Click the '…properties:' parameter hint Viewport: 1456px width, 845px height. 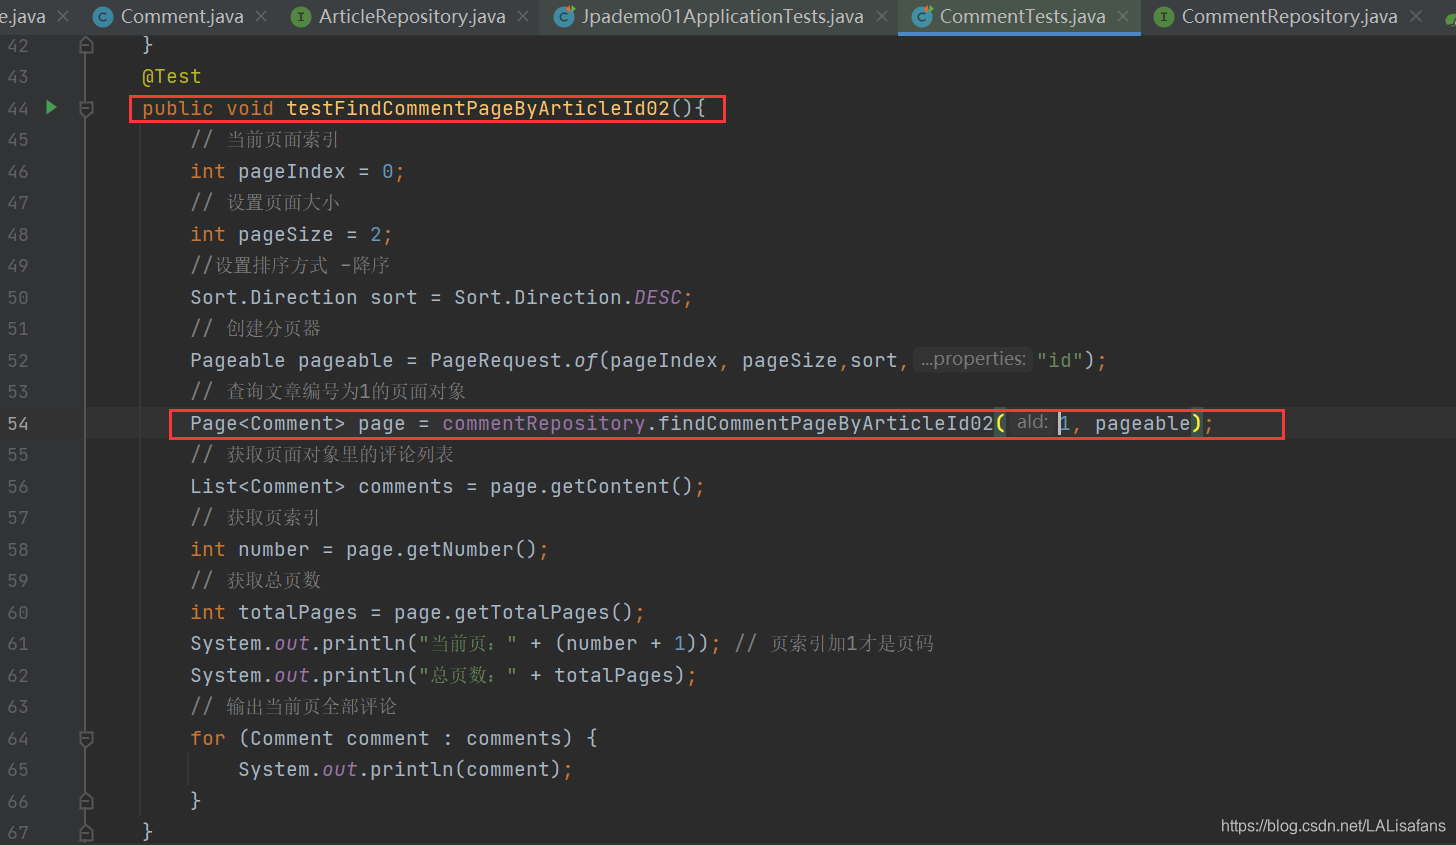click(973, 359)
